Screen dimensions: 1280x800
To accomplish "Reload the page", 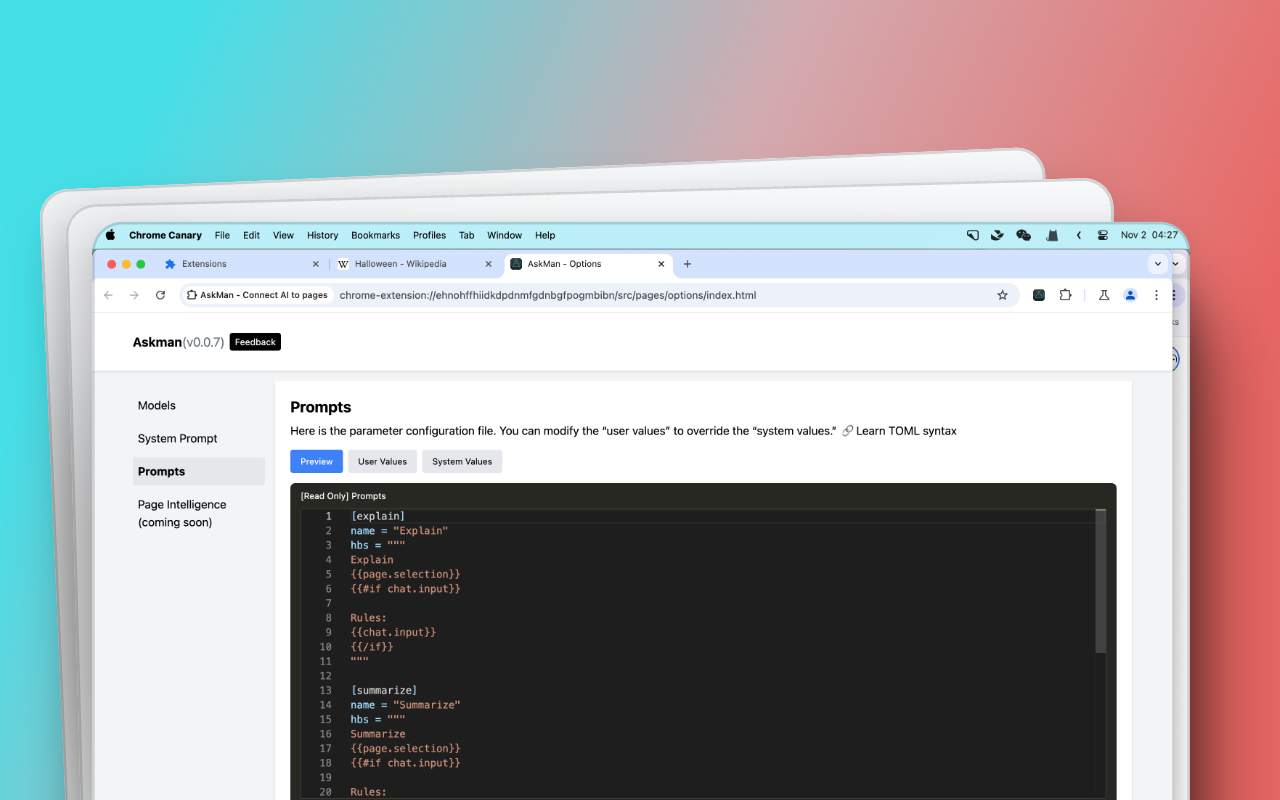I will [x=160, y=295].
